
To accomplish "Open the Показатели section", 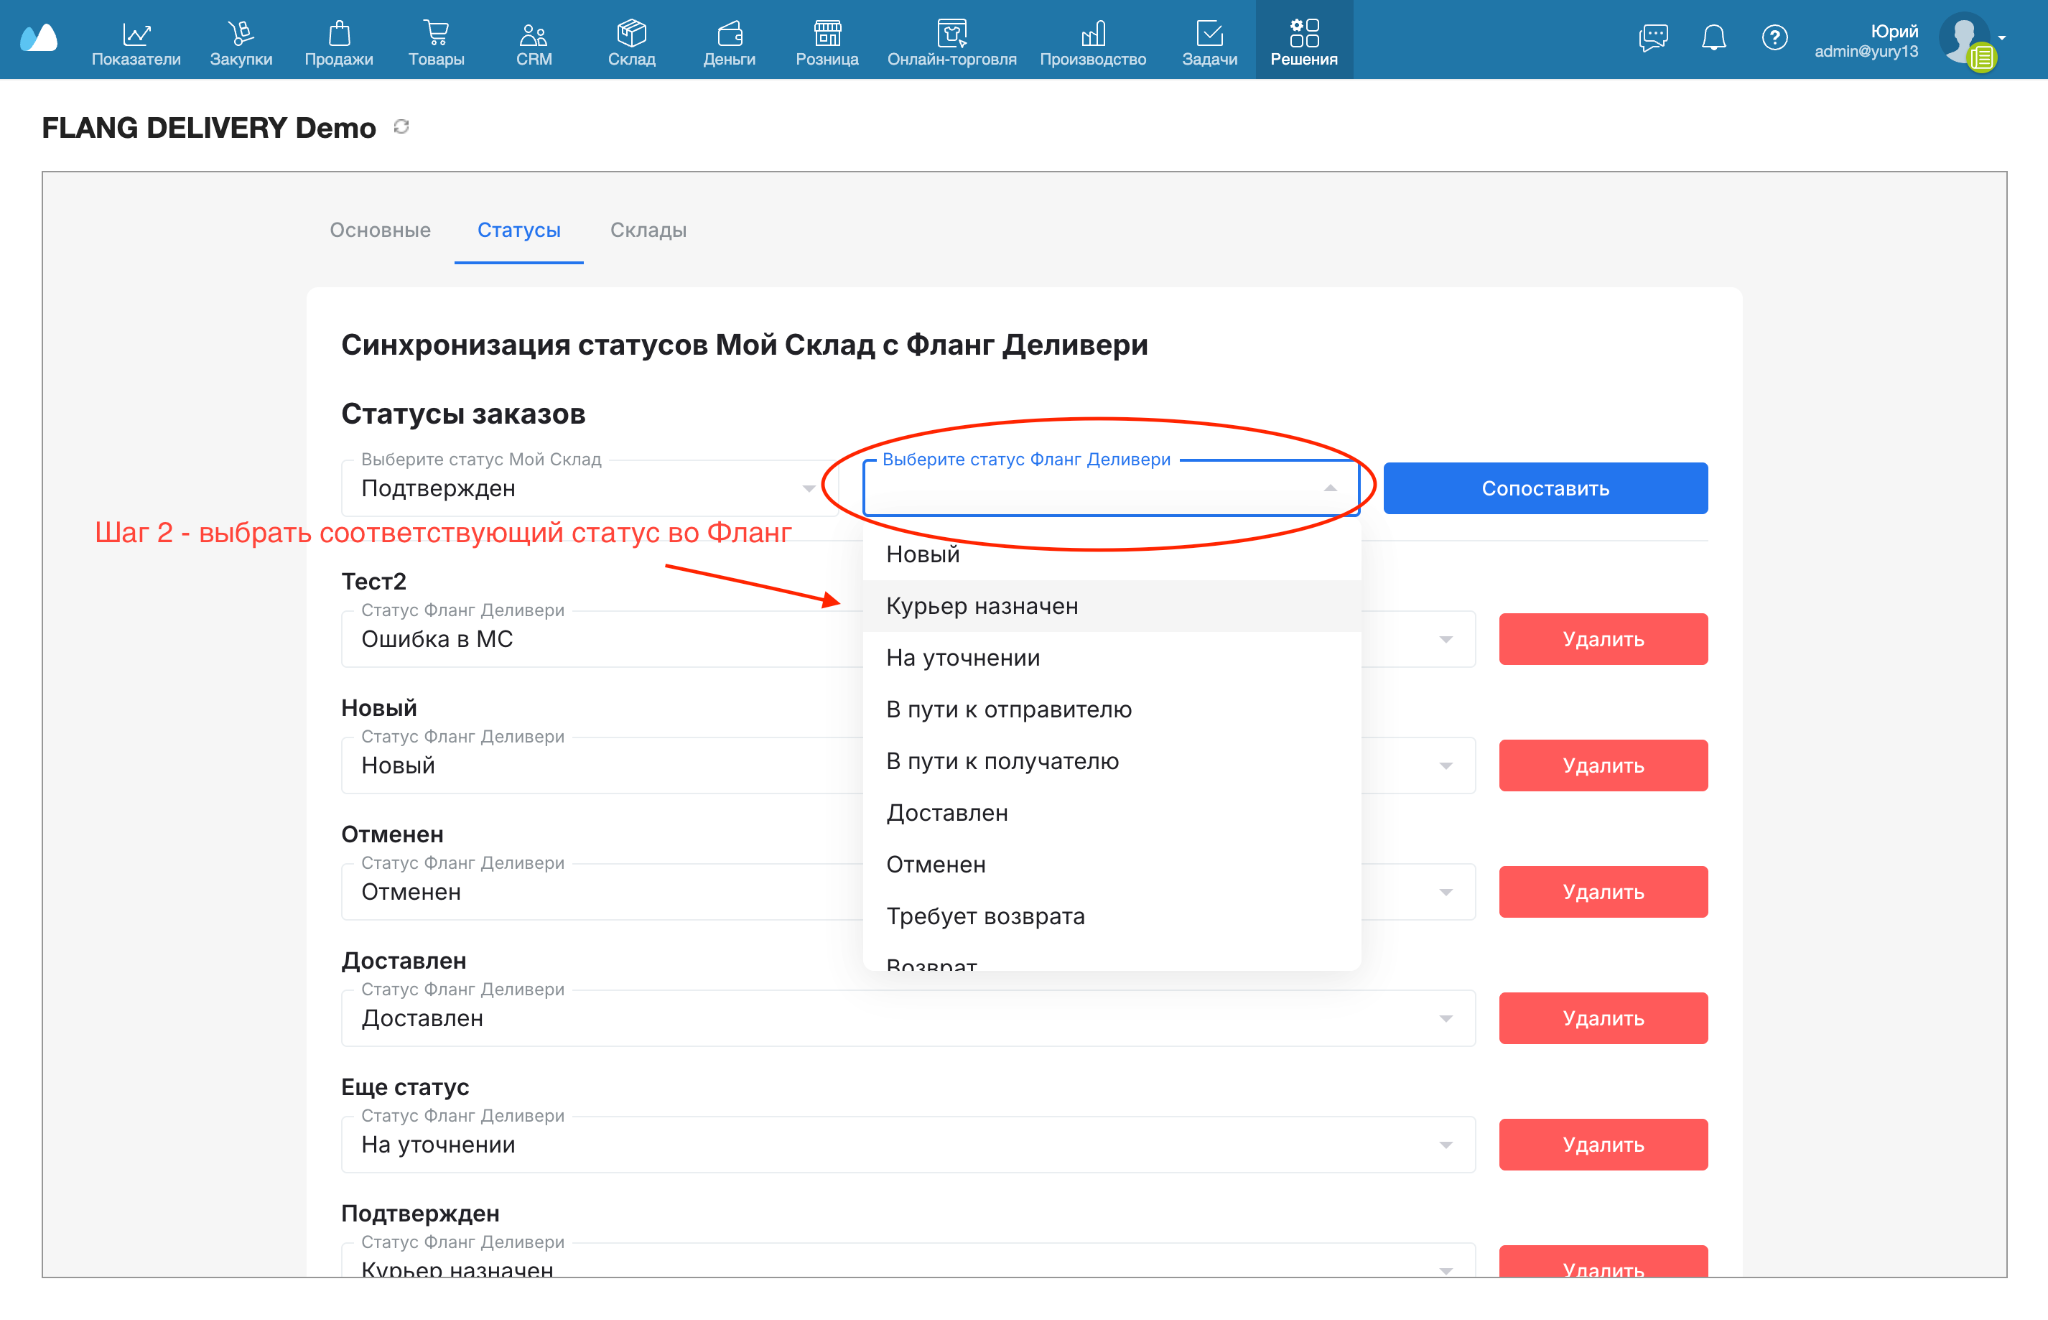I will tap(136, 44).
